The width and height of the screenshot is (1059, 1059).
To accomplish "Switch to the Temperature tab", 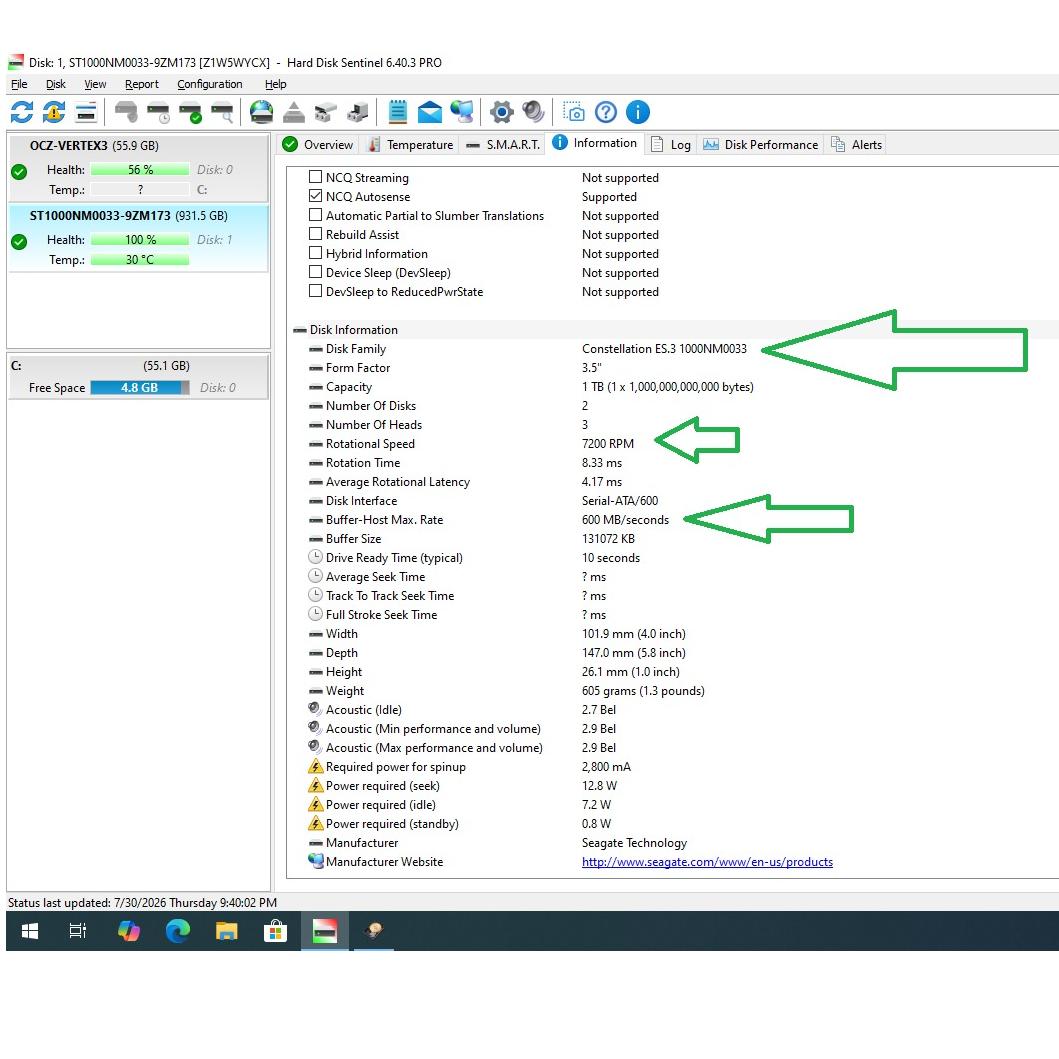I will click(410, 145).
